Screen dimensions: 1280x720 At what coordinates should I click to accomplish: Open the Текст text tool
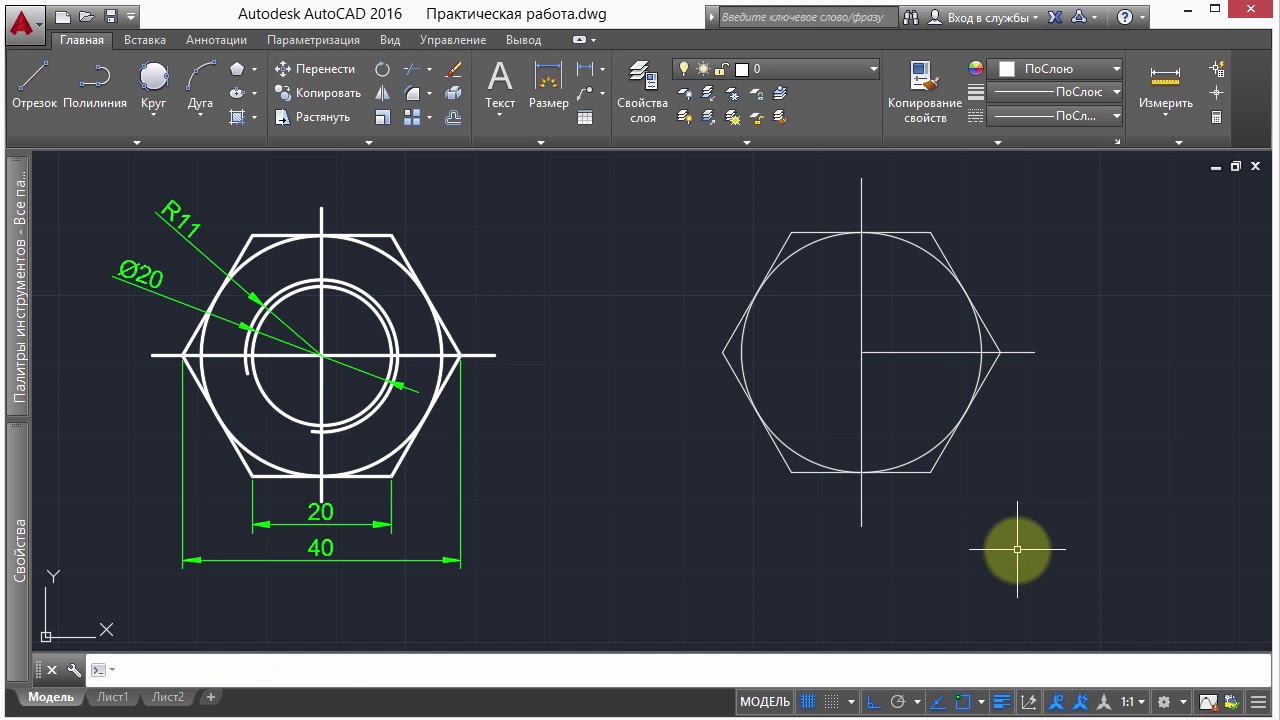500,86
